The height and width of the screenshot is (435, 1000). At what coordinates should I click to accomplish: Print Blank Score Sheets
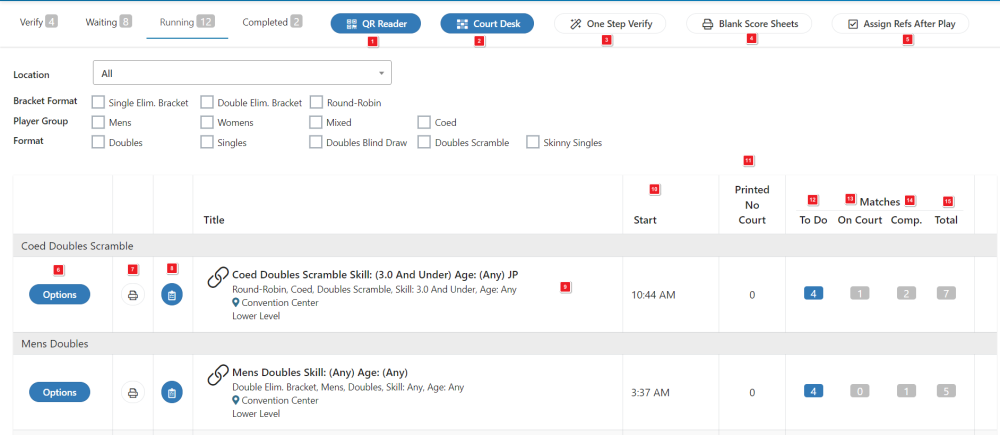pyautogui.click(x=750, y=24)
